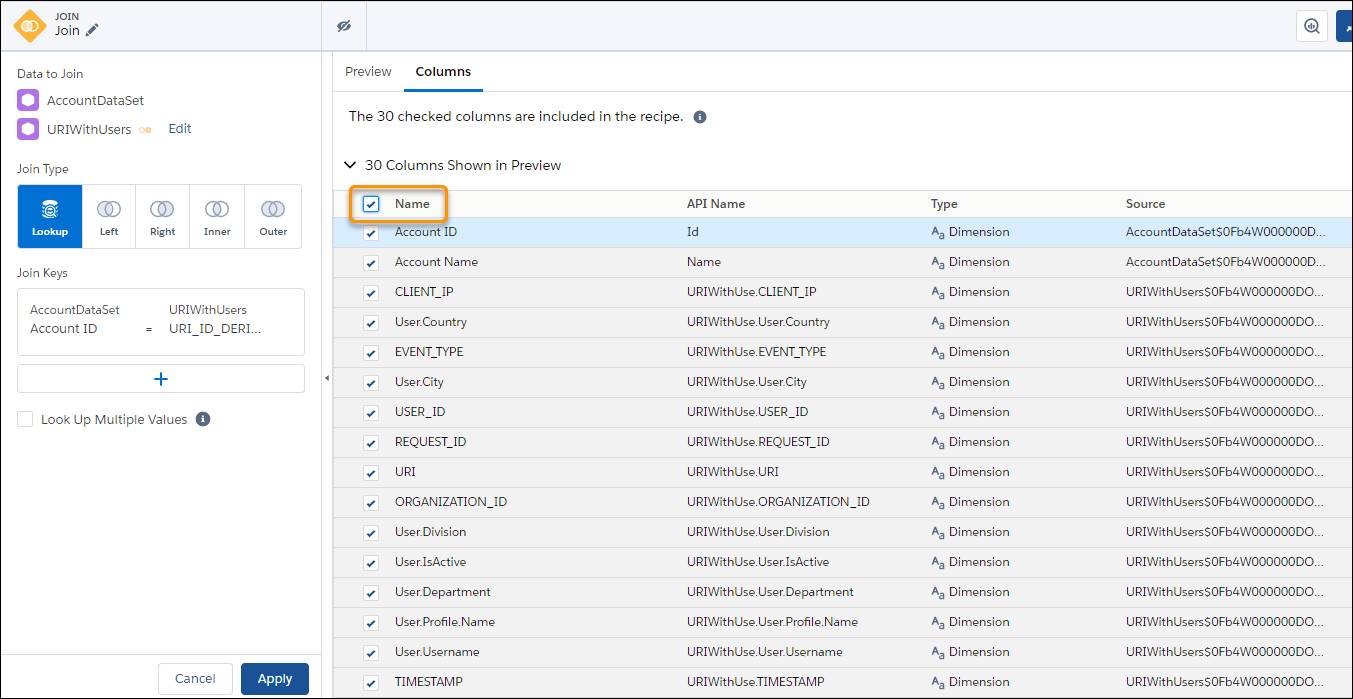Uncheck the User.Profile.Name column
The width and height of the screenshot is (1353, 699).
click(371, 623)
